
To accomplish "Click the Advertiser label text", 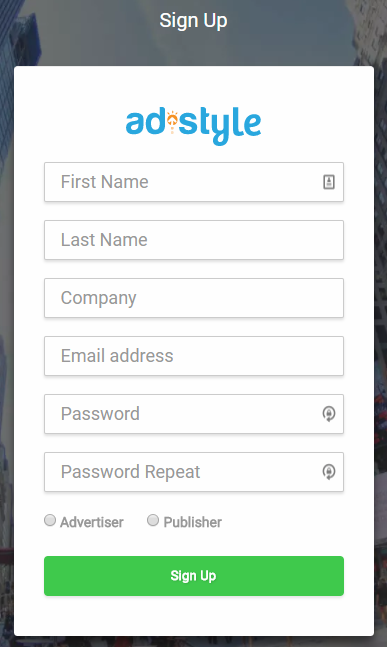I will pos(92,522).
